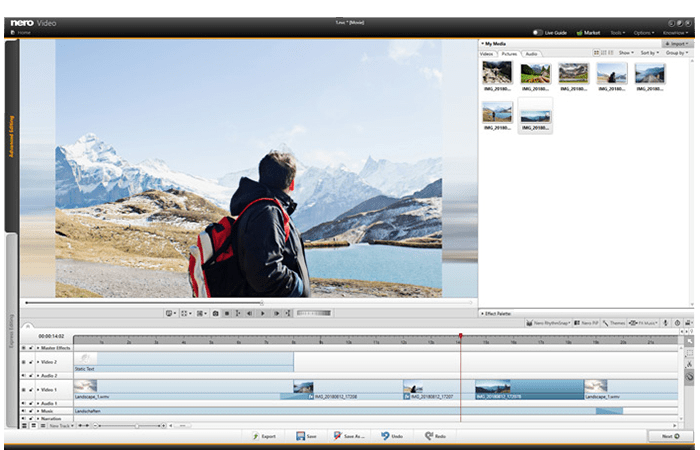This screenshot has width=700, height=450.
Task: Open Nero PiP tool
Action: [x=586, y=323]
